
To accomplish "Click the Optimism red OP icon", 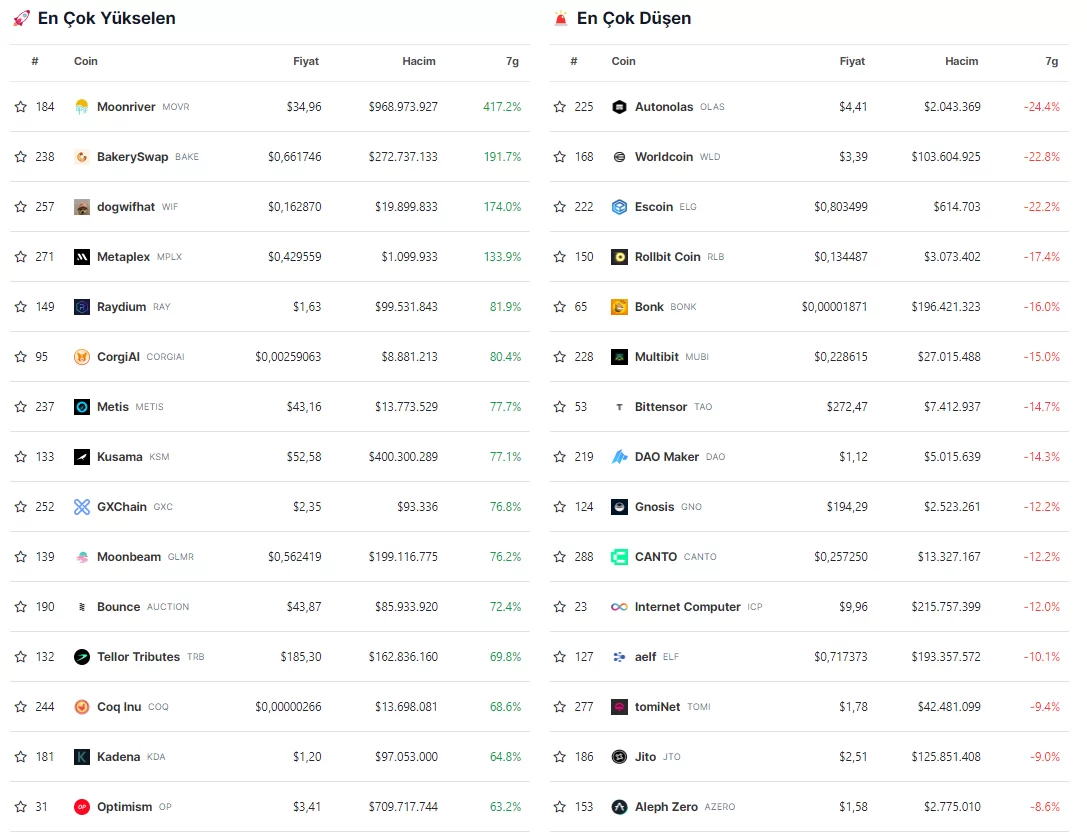I will click(x=82, y=807).
